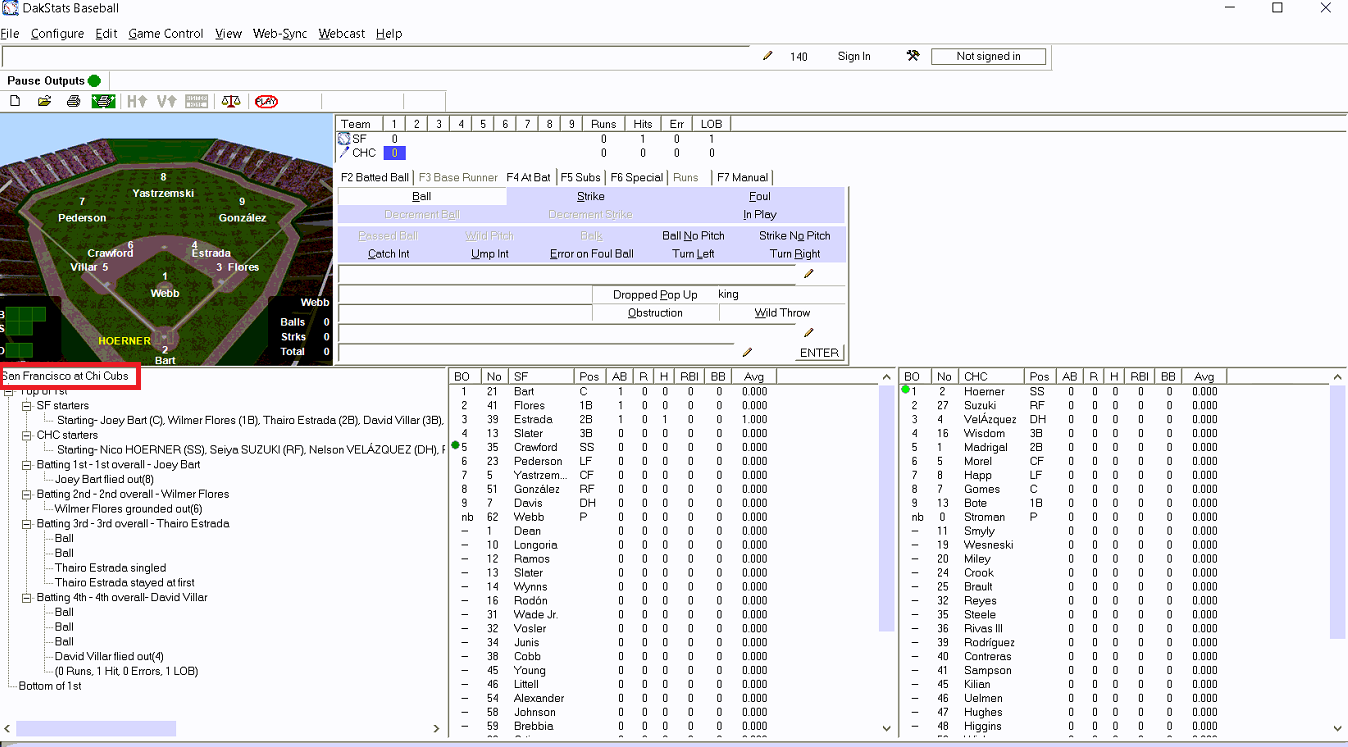This screenshot has width=1348, height=747.
Task: Click the new game file icon
Action: [x=15, y=101]
